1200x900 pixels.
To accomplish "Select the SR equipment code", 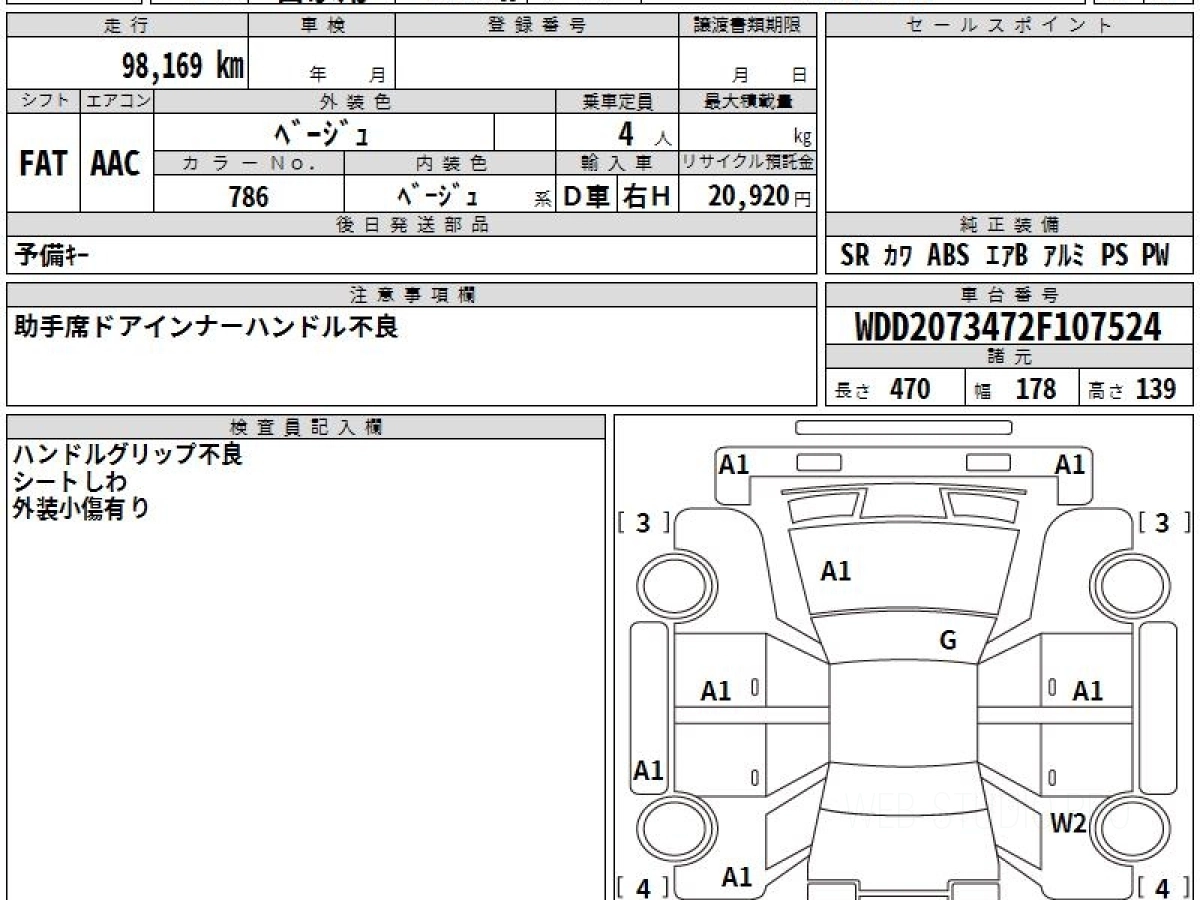I will [x=855, y=256].
